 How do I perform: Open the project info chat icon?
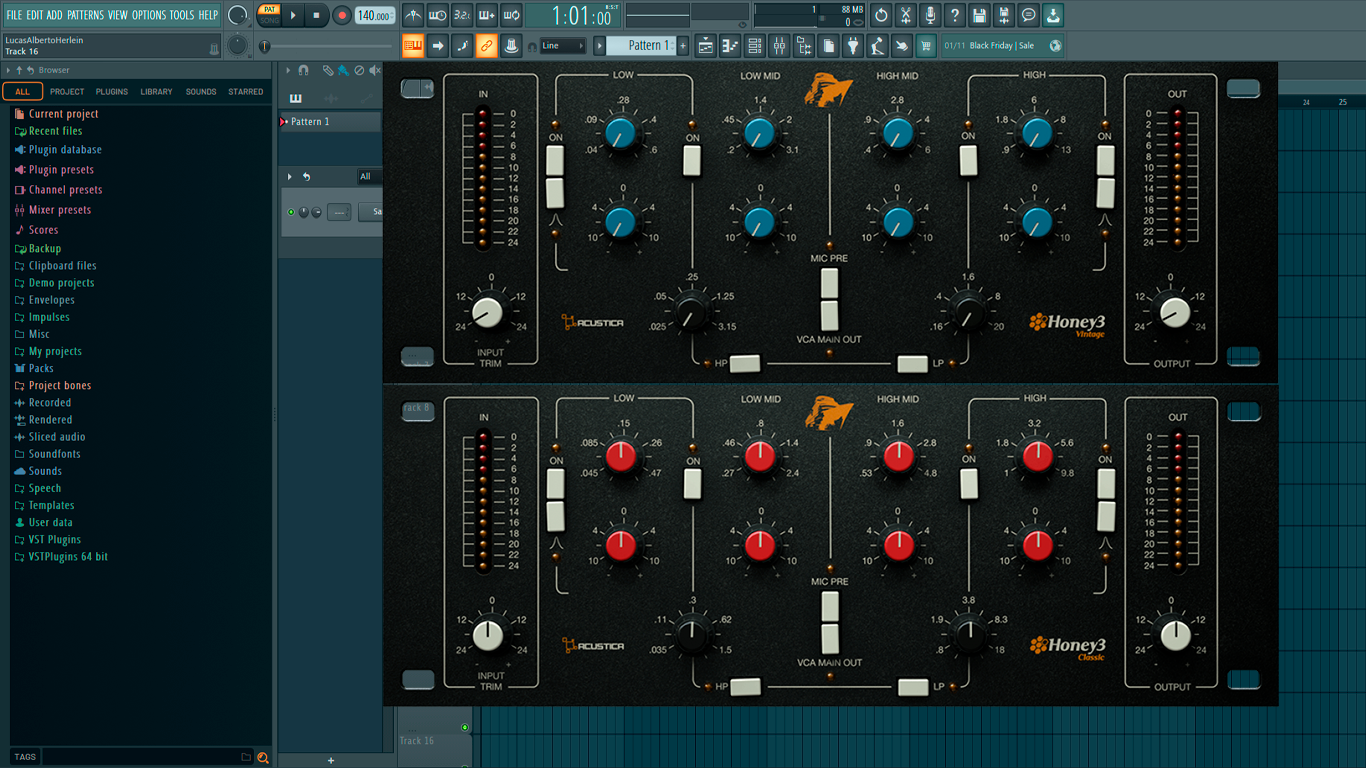pyautogui.click(x=1028, y=15)
